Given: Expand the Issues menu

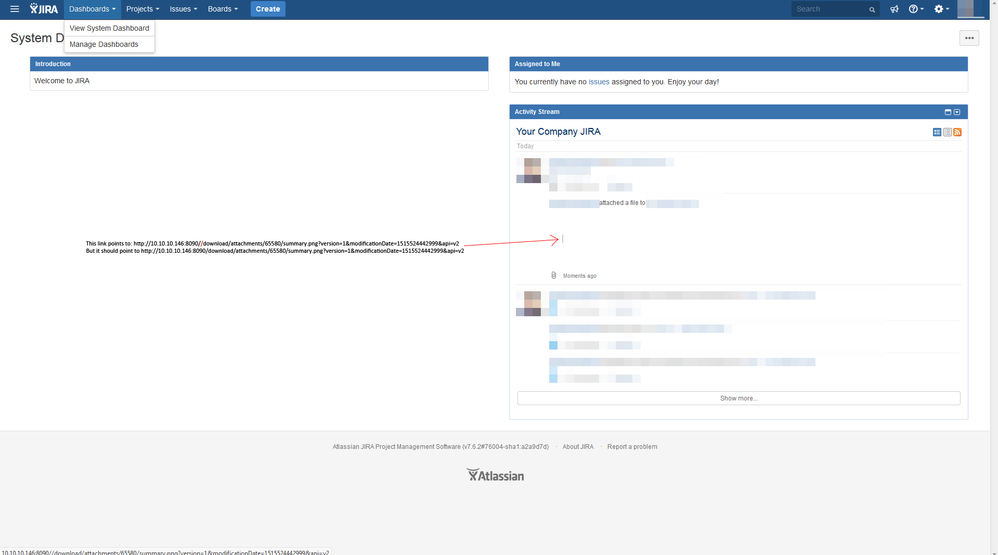Looking at the screenshot, I should coord(183,9).
